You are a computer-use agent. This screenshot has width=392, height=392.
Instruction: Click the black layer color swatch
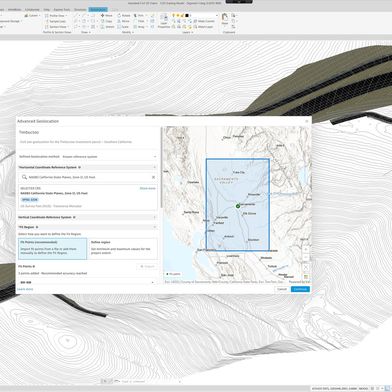(x=187, y=15)
